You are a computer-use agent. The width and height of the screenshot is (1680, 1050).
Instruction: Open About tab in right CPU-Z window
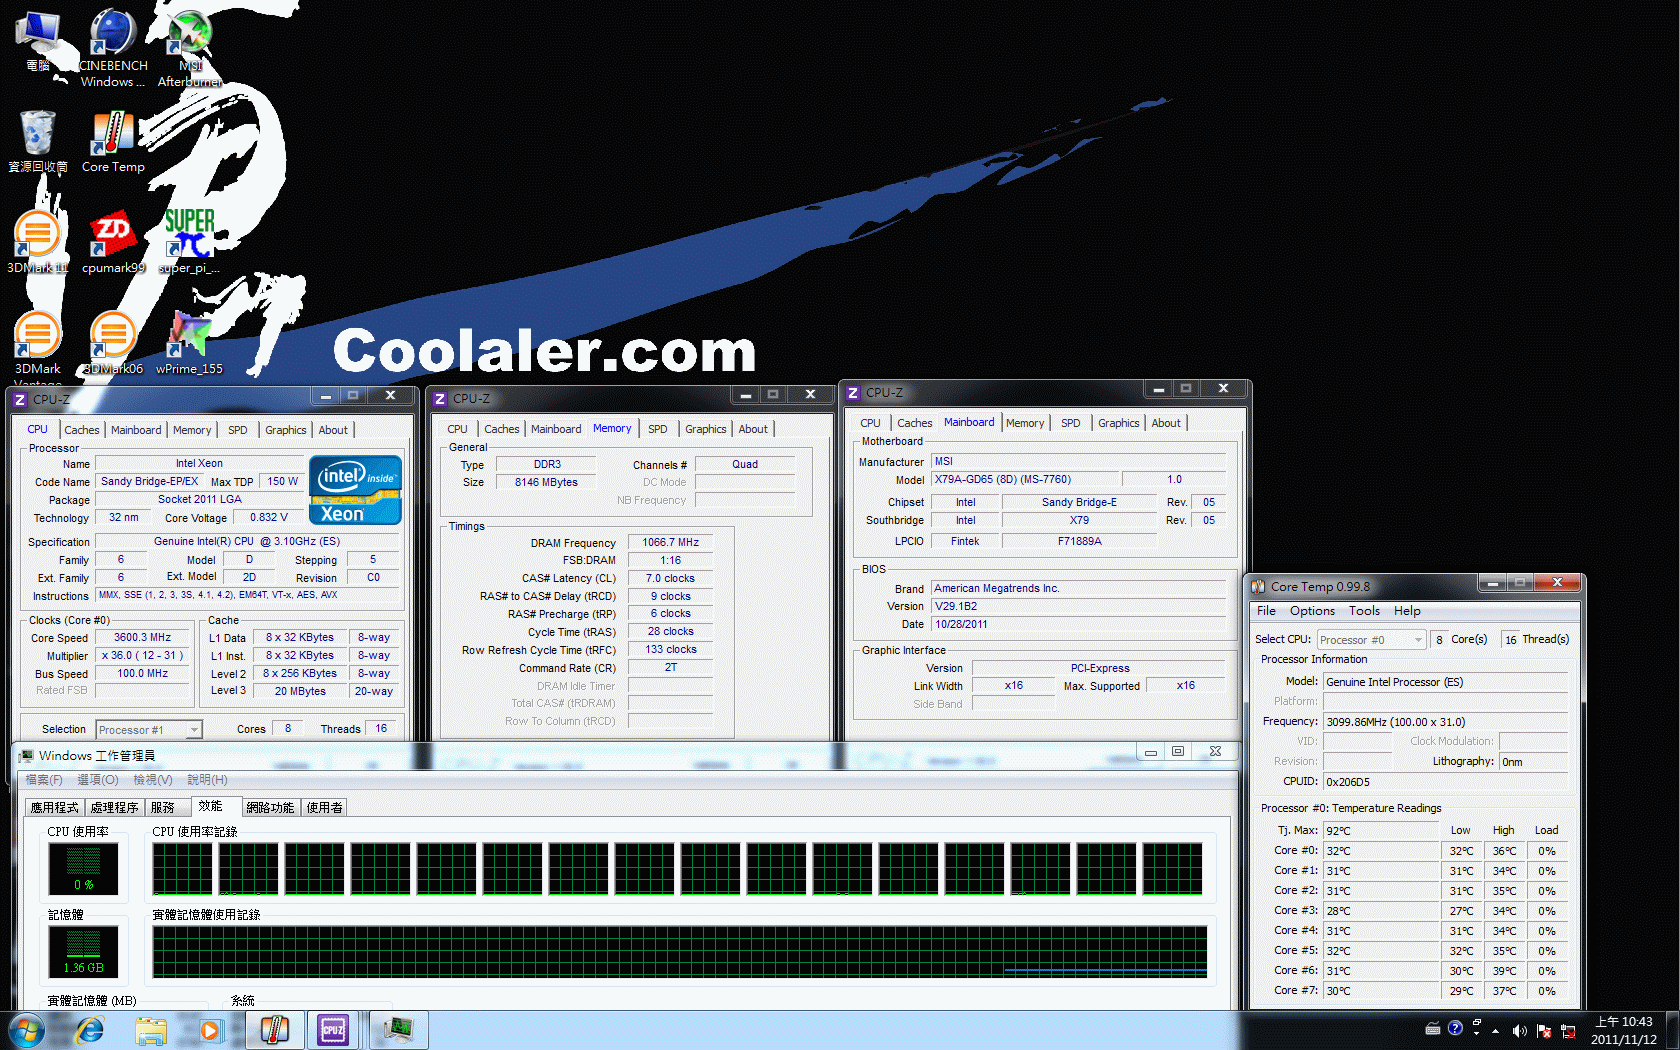(x=1166, y=423)
